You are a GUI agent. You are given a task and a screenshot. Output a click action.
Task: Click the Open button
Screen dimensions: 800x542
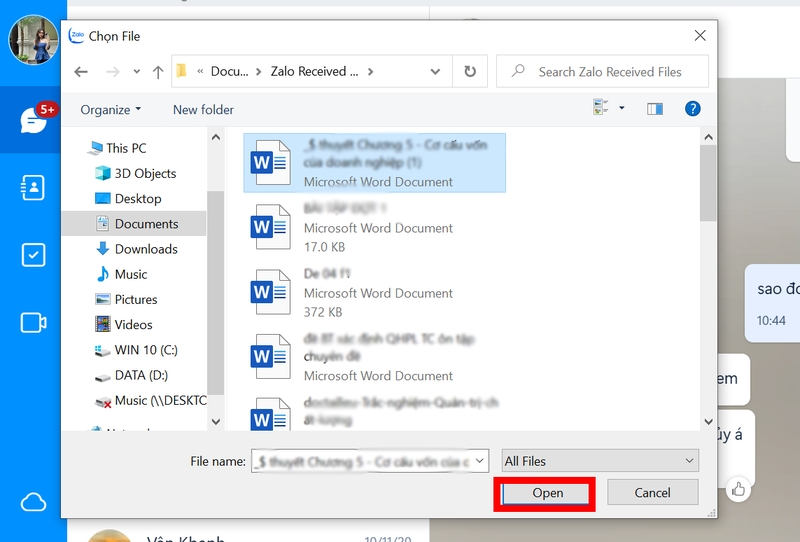(545, 494)
